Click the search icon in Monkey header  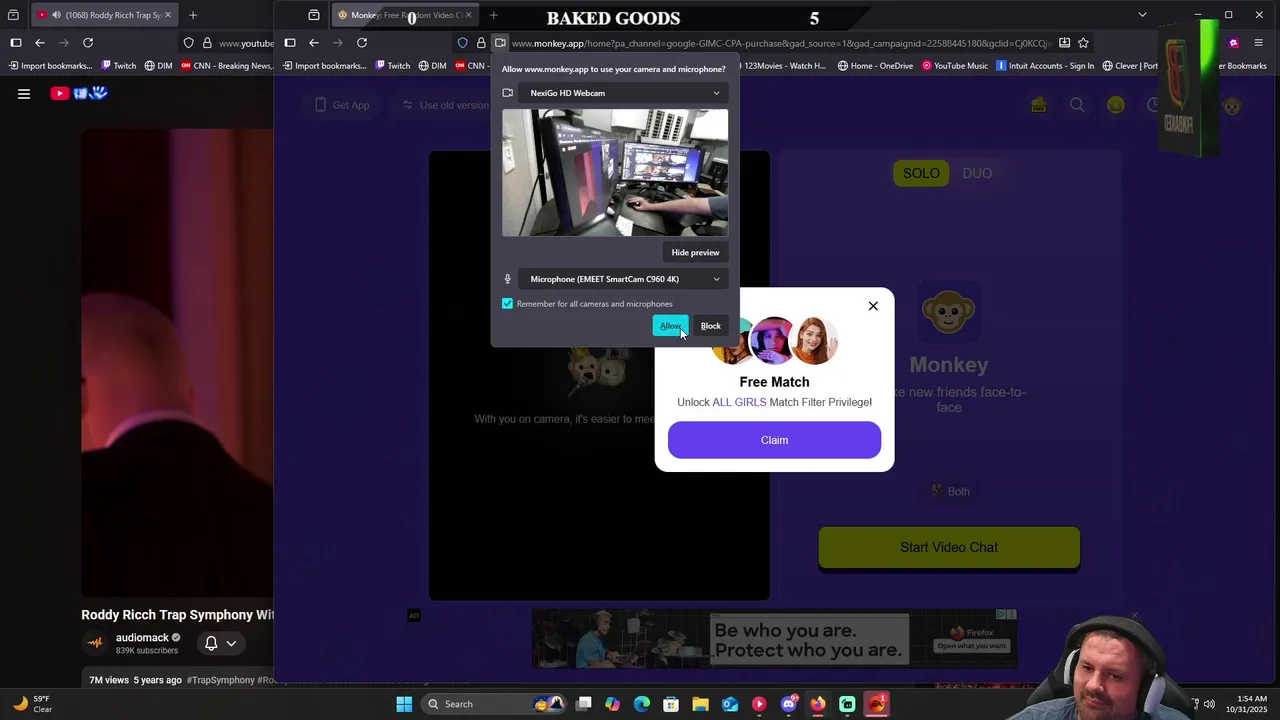click(1077, 105)
